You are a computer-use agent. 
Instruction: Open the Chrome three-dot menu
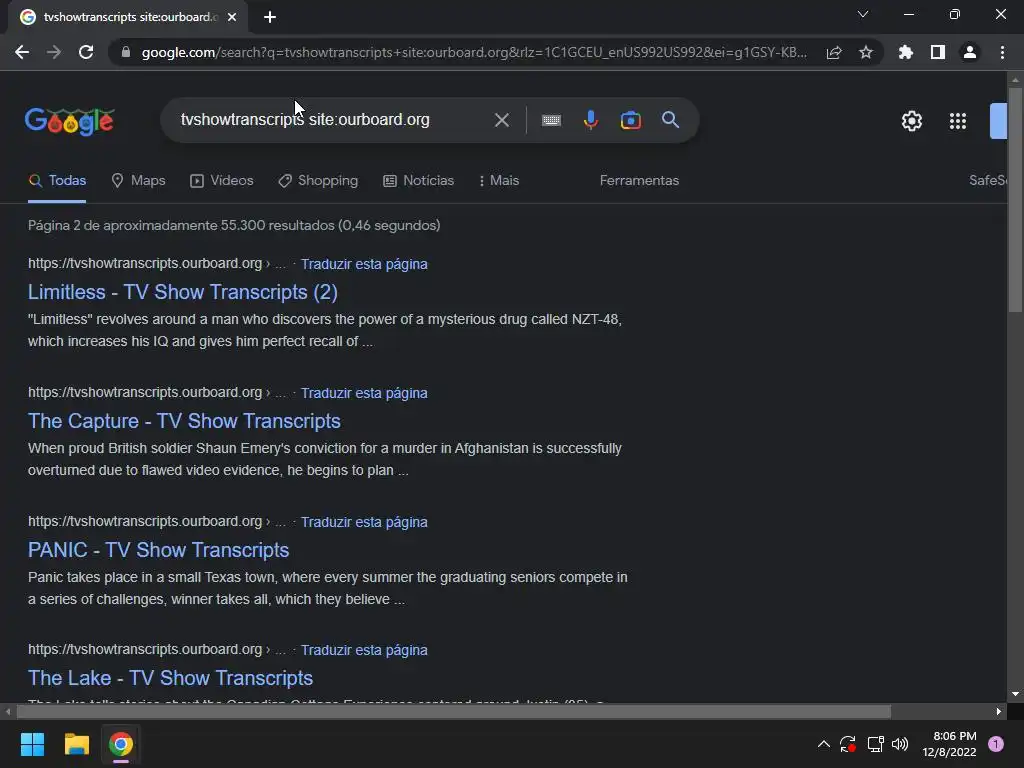coord(1002,52)
